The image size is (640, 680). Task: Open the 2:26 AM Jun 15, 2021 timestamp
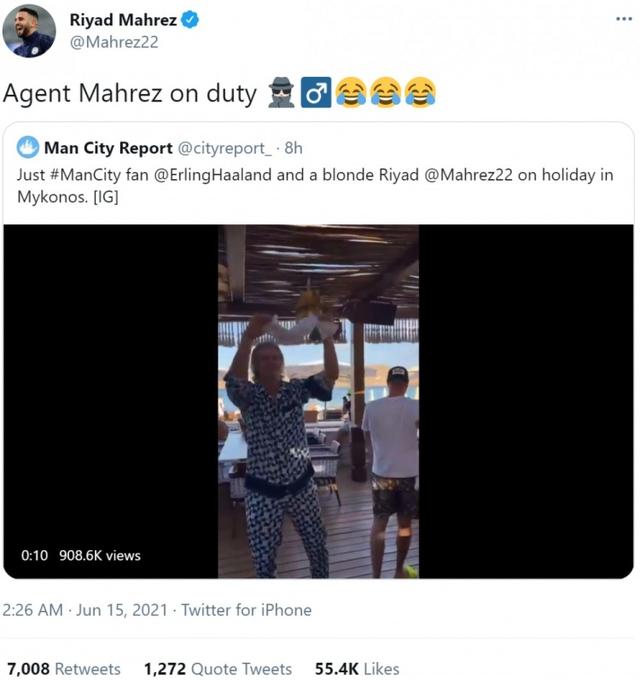click(x=85, y=610)
